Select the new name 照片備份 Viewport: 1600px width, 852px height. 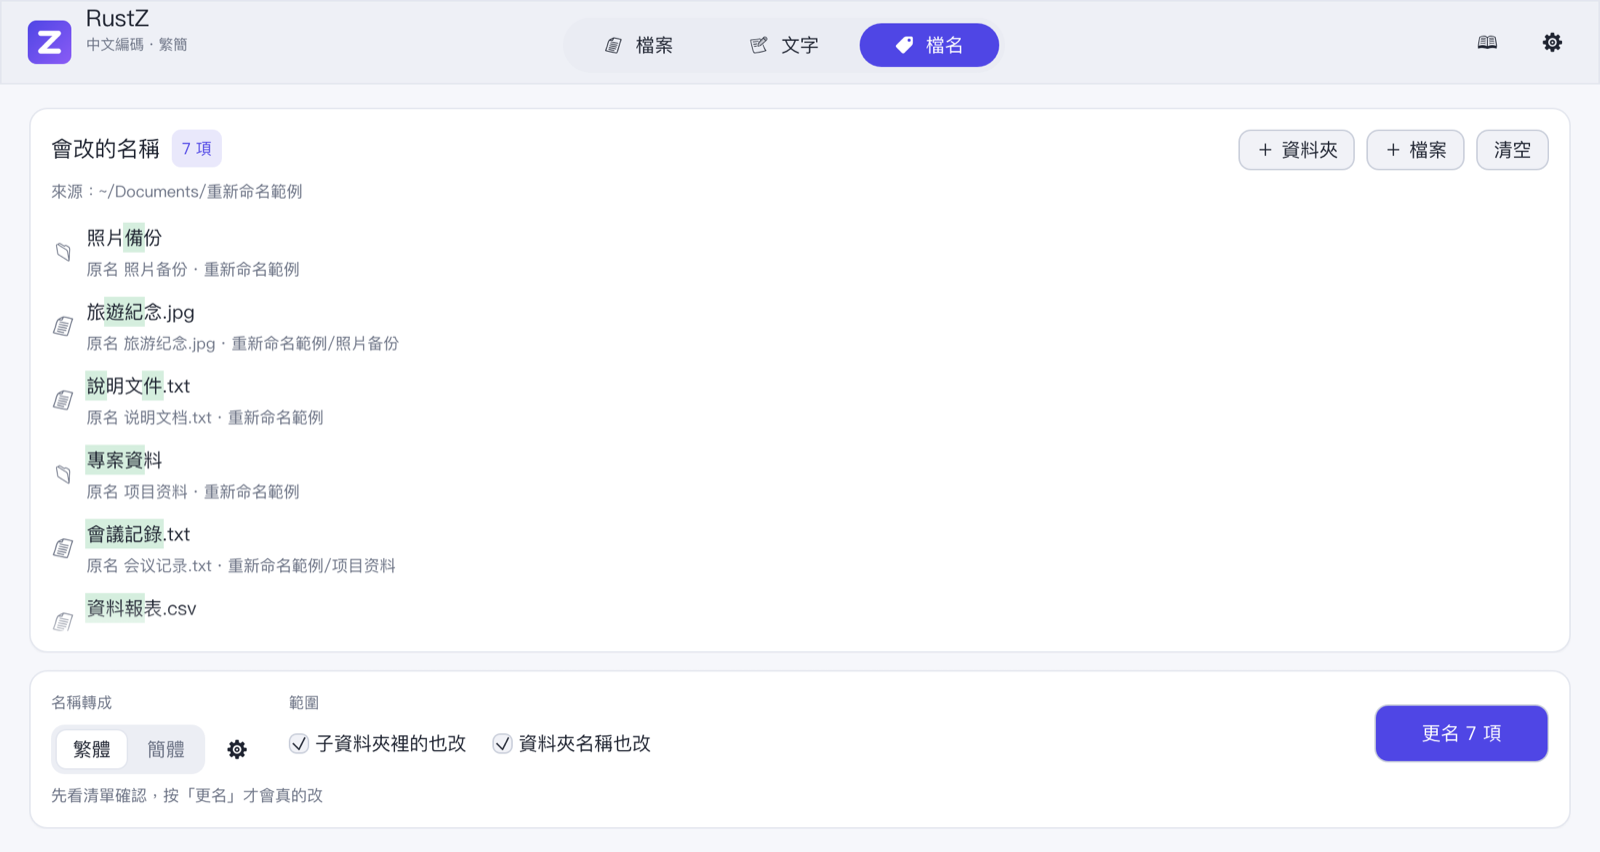(x=124, y=238)
